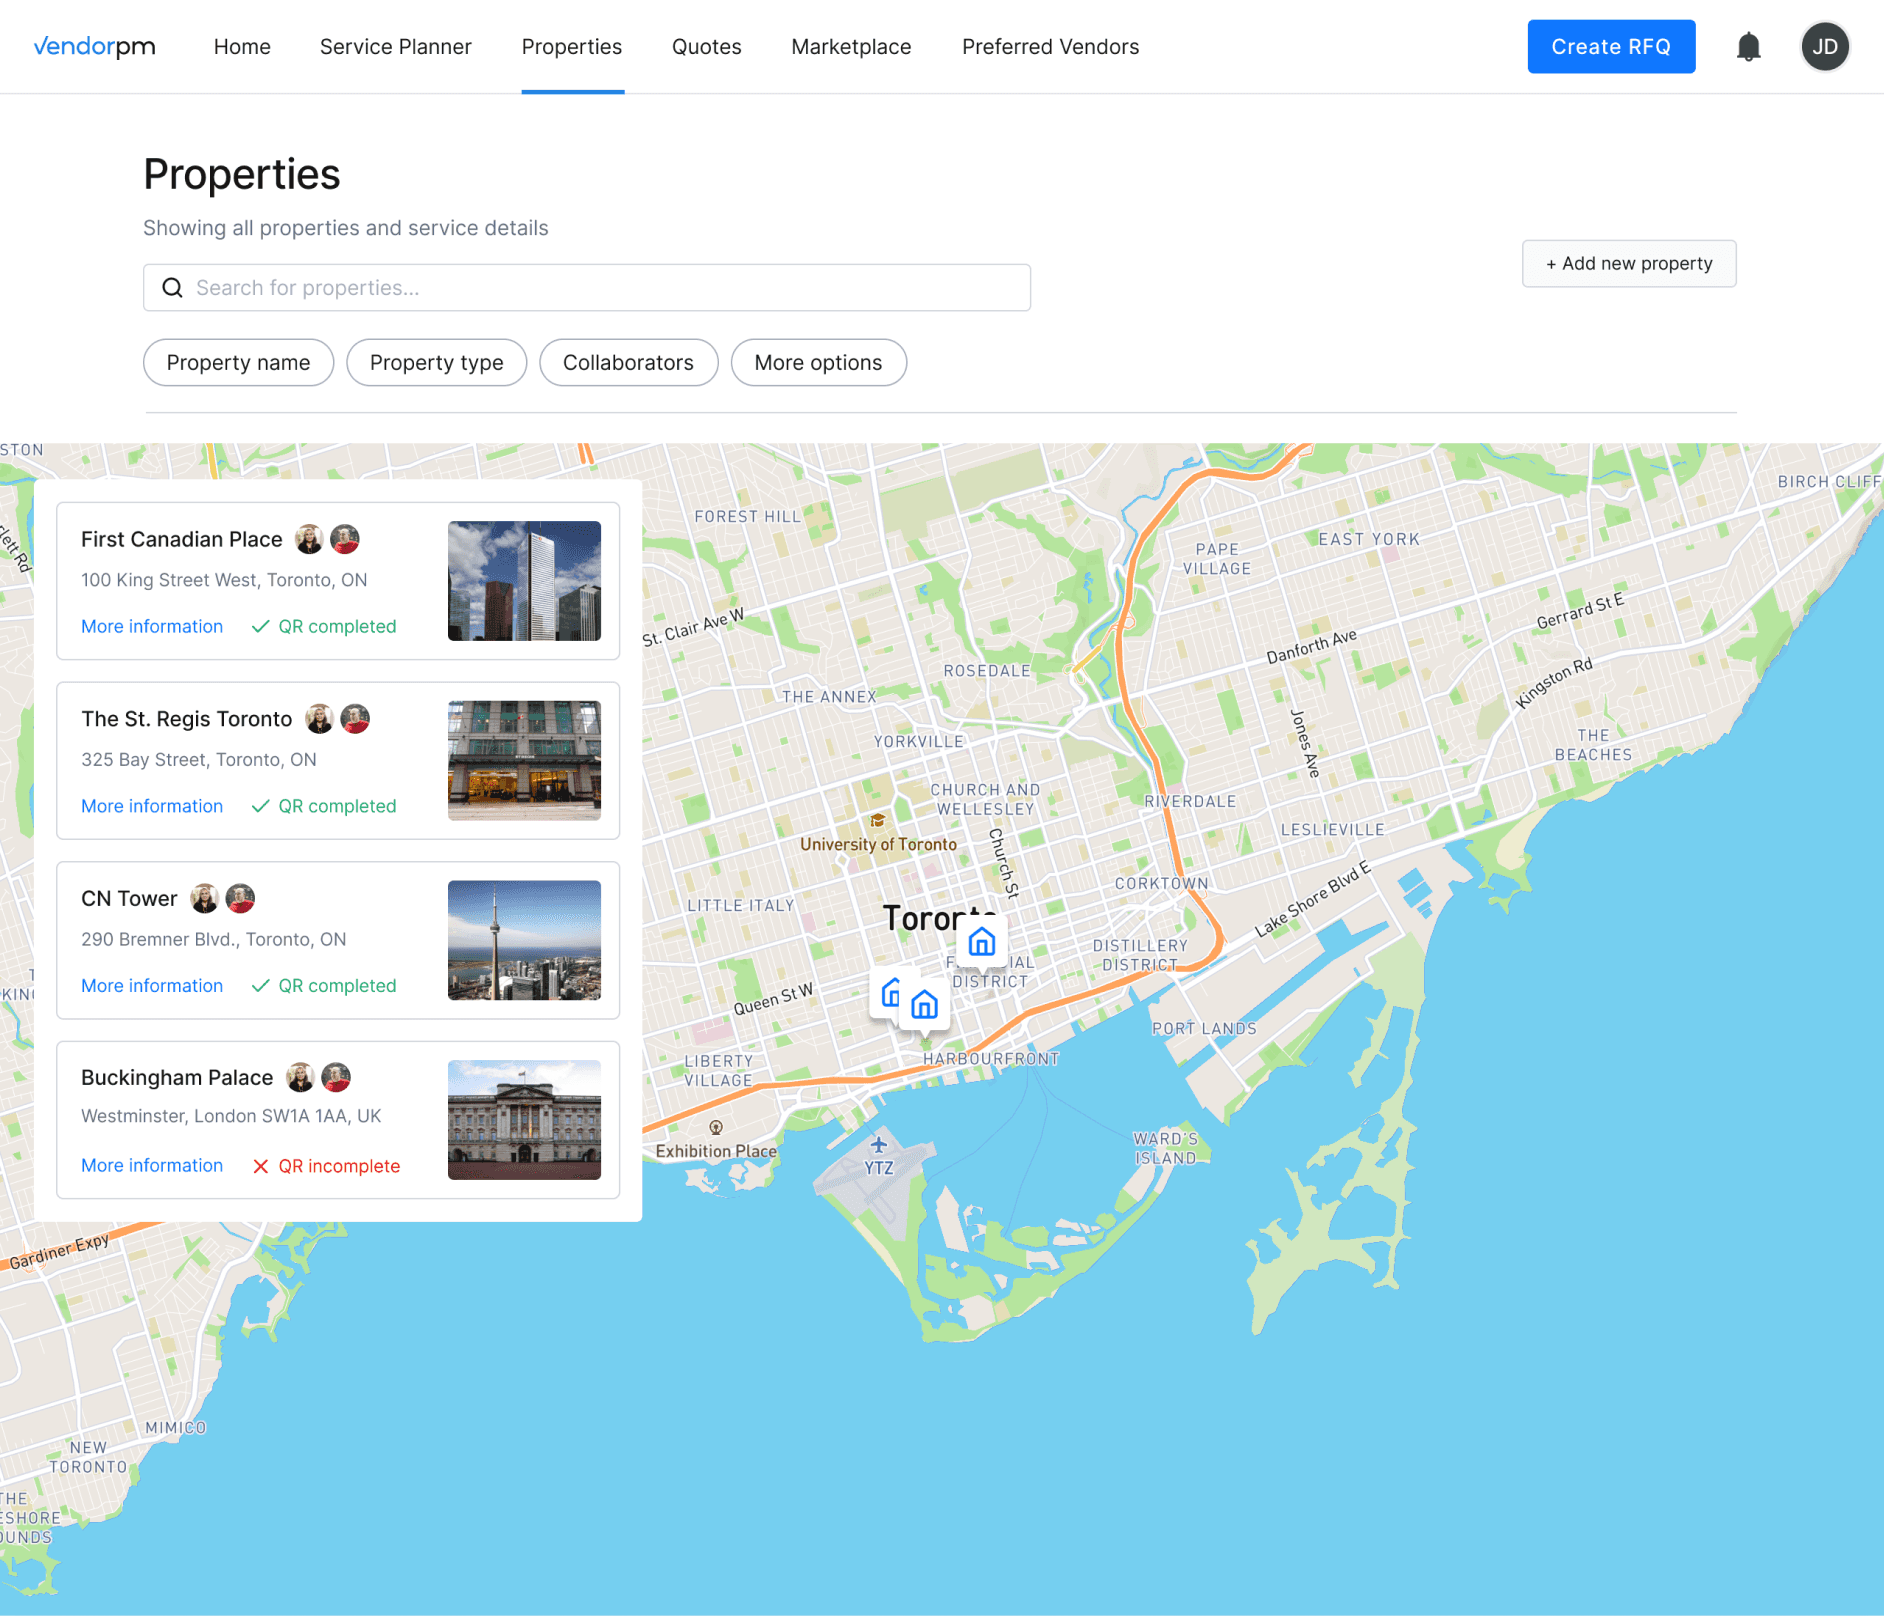Click address 100 King Street West, Toronto, ON
Screen dimensions: 1884x1616
[224, 580]
